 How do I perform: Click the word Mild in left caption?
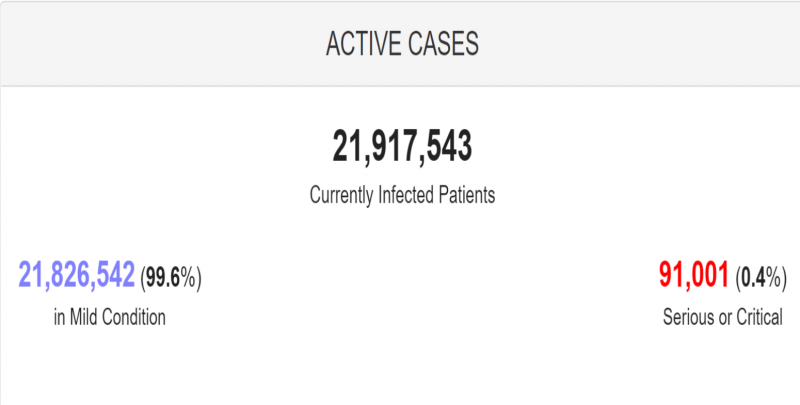coord(83,317)
